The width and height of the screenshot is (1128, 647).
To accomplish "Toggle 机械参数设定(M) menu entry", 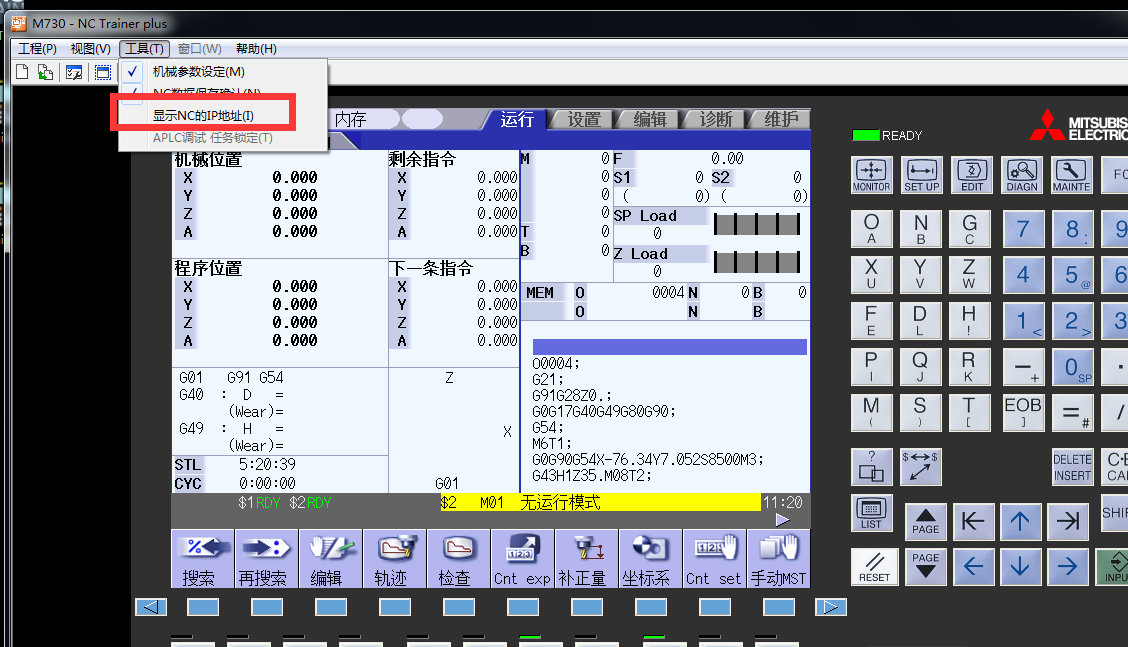I will pyautogui.click(x=223, y=71).
